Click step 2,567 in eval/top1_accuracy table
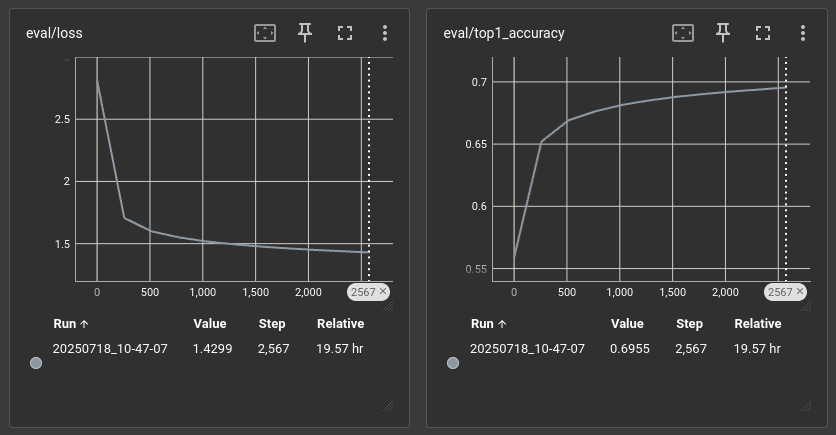The height and width of the screenshot is (435, 836). (691, 349)
